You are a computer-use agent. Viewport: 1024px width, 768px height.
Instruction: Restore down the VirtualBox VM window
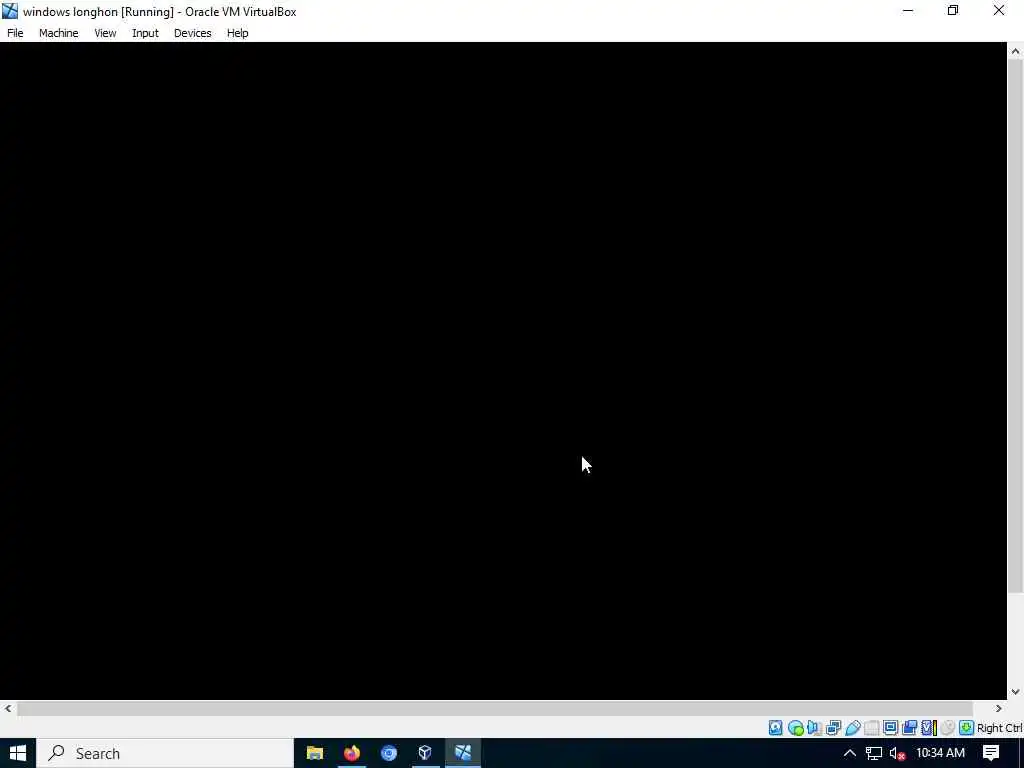[x=953, y=11]
